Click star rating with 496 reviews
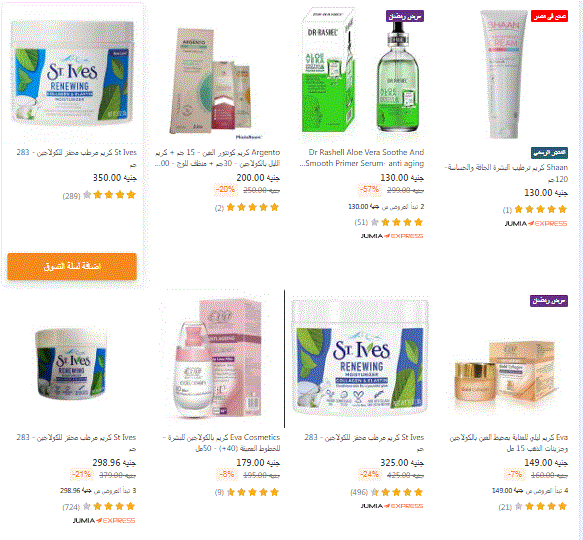The width and height of the screenshot is (583, 540). coord(397,492)
